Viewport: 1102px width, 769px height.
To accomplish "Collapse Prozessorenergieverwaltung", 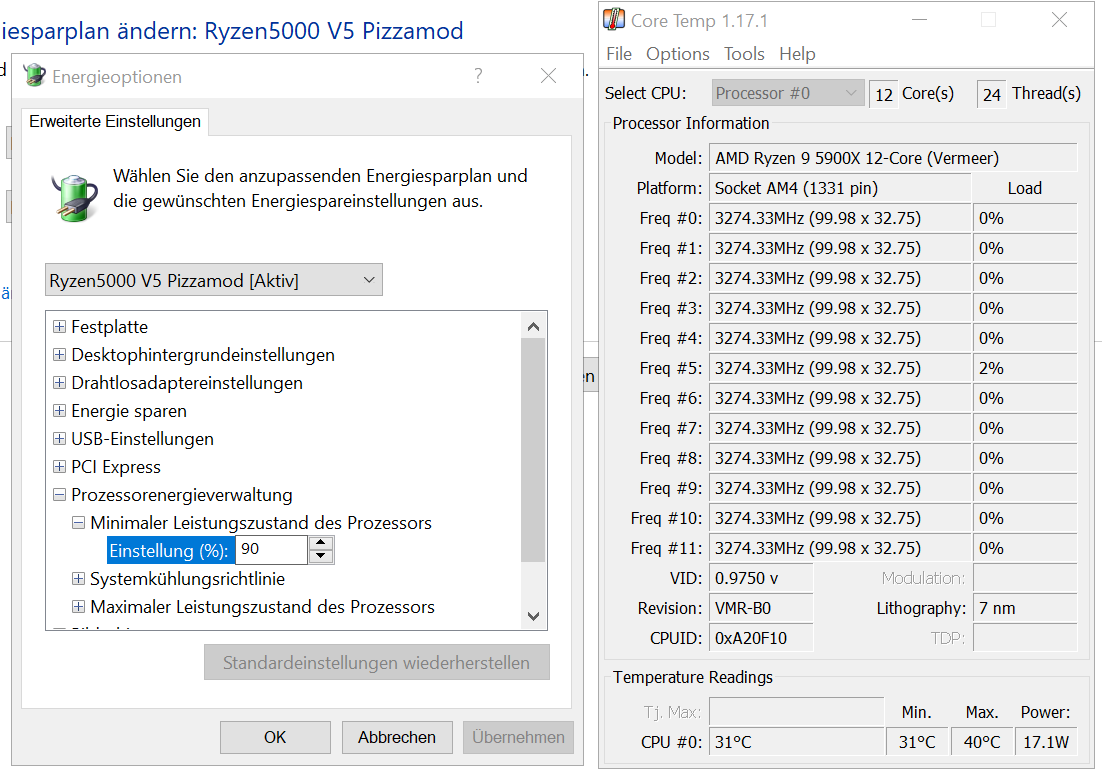I will click(58, 494).
